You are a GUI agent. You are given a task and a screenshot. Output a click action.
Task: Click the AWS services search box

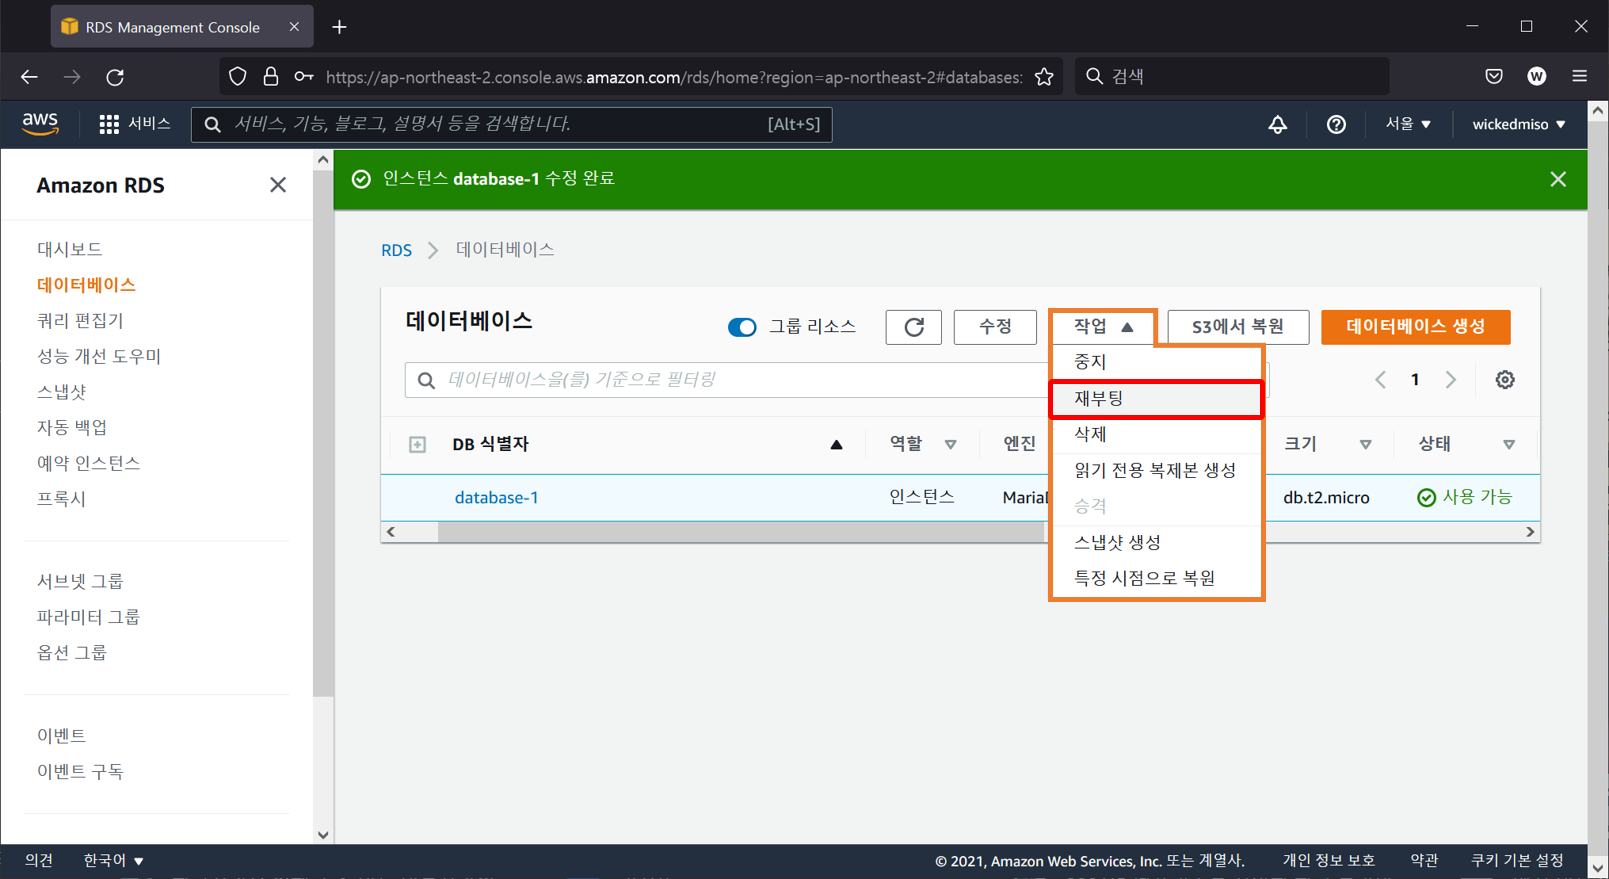511,124
